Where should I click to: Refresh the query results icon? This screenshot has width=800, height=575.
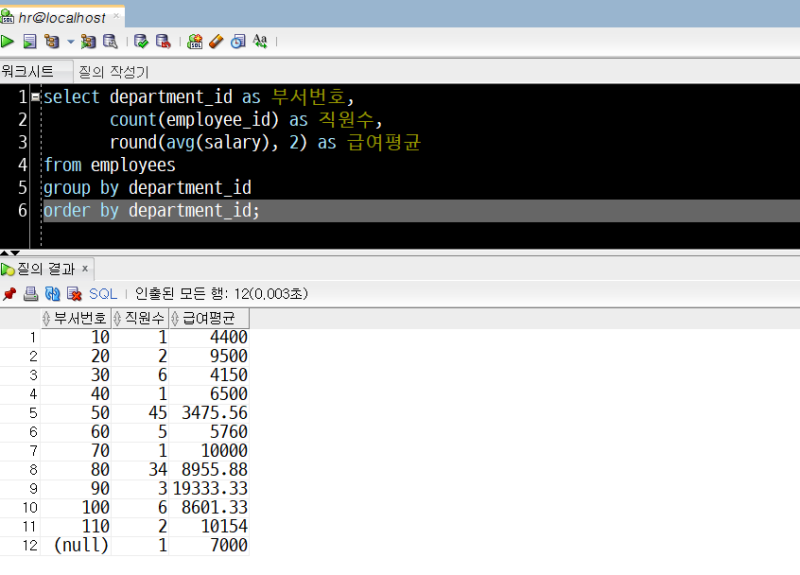pos(53,294)
